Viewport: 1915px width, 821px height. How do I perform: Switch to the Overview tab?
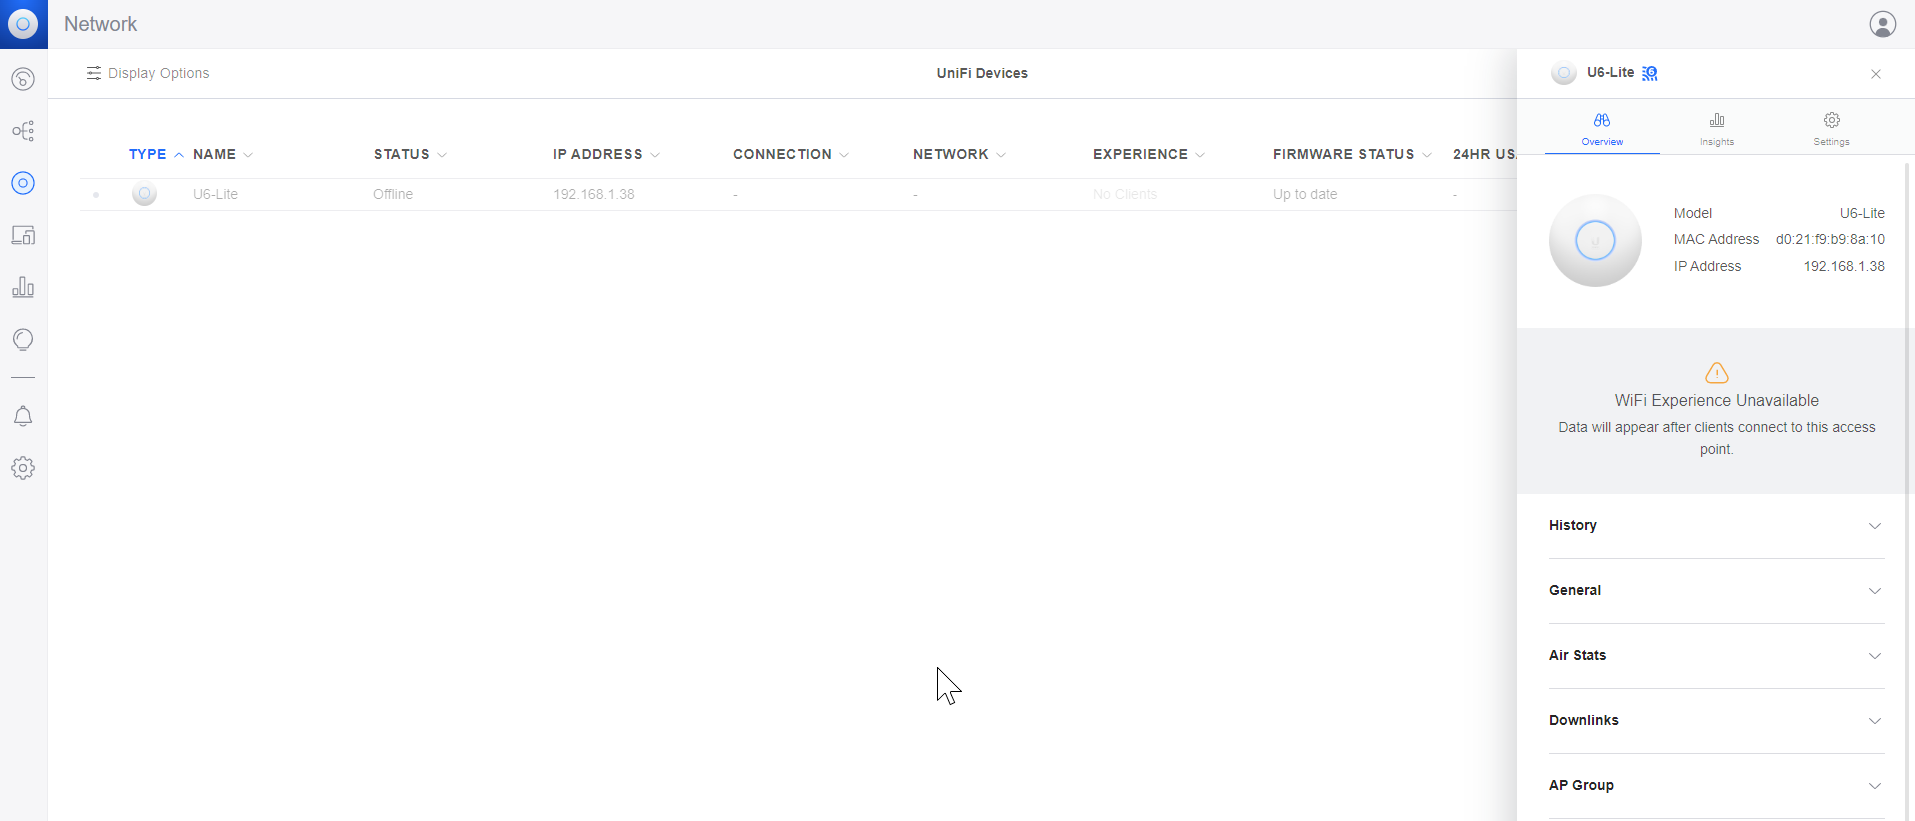(x=1602, y=129)
